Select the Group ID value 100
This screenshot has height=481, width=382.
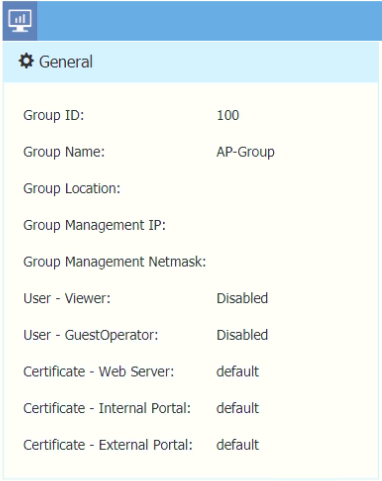click(228, 115)
